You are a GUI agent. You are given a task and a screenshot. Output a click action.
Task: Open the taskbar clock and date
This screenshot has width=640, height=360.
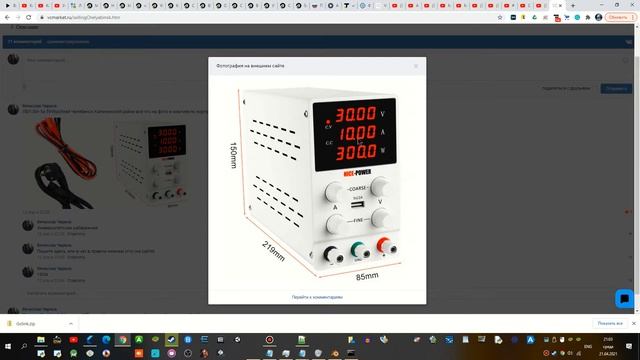608,347
